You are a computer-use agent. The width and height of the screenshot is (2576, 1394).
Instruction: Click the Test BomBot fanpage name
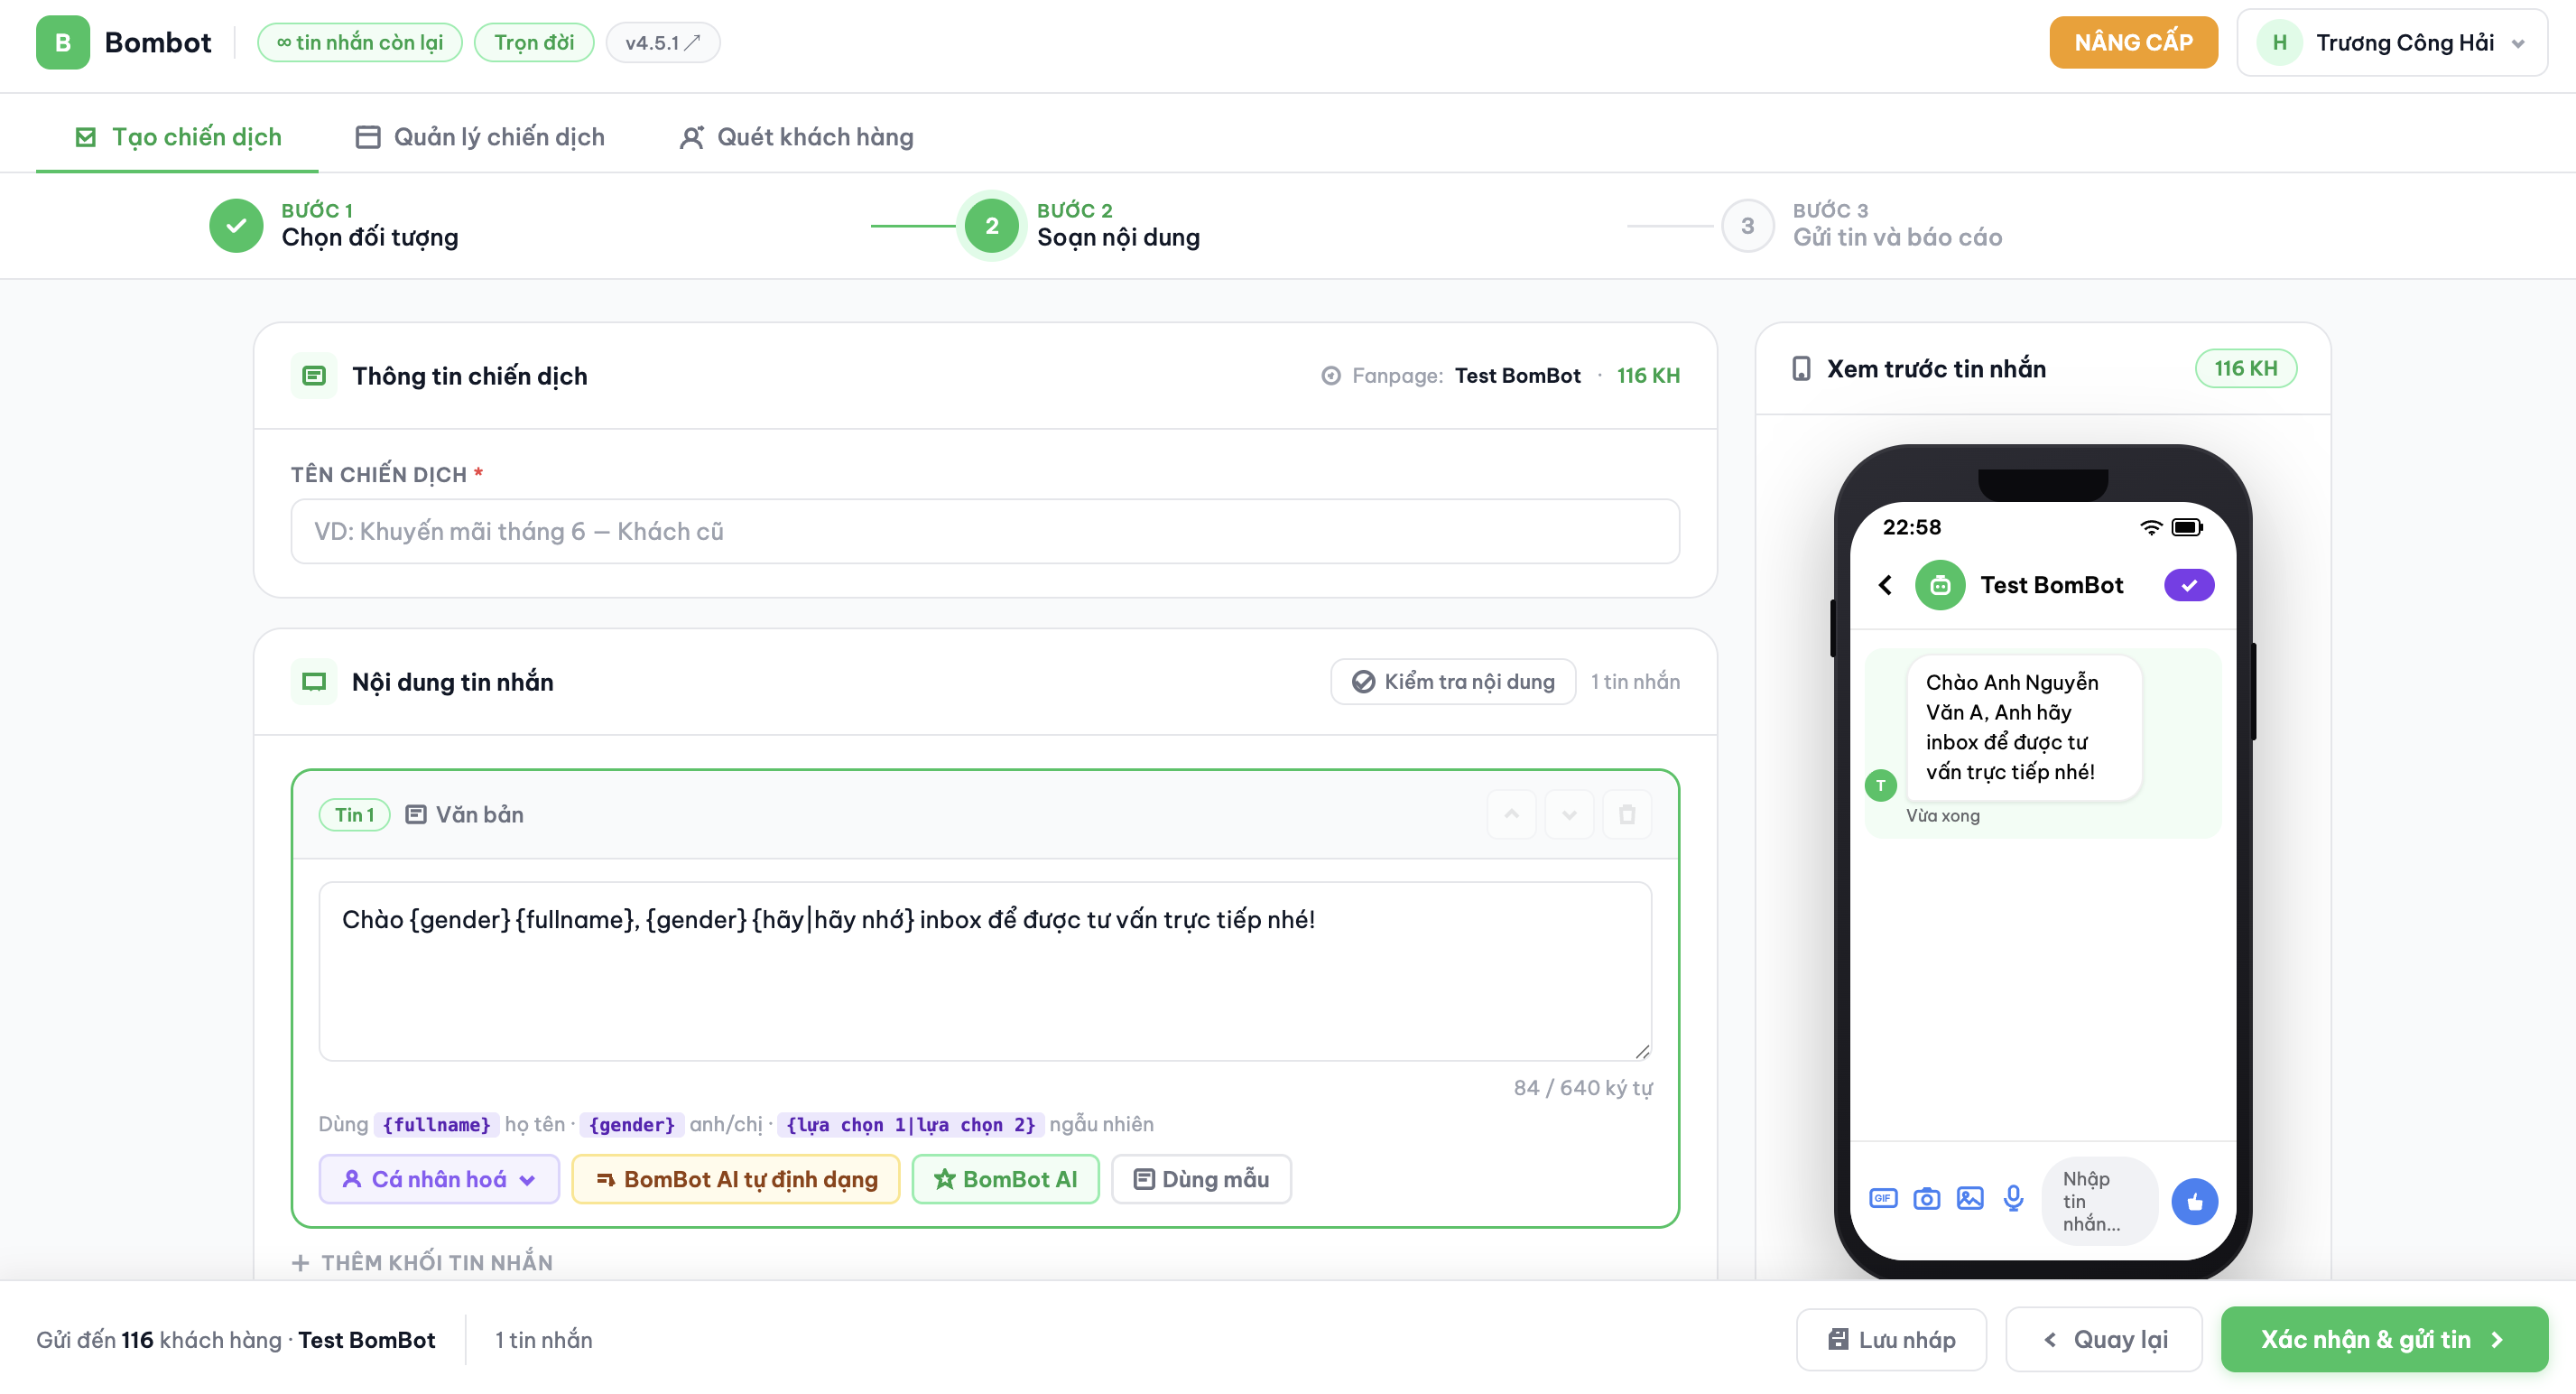[1517, 375]
